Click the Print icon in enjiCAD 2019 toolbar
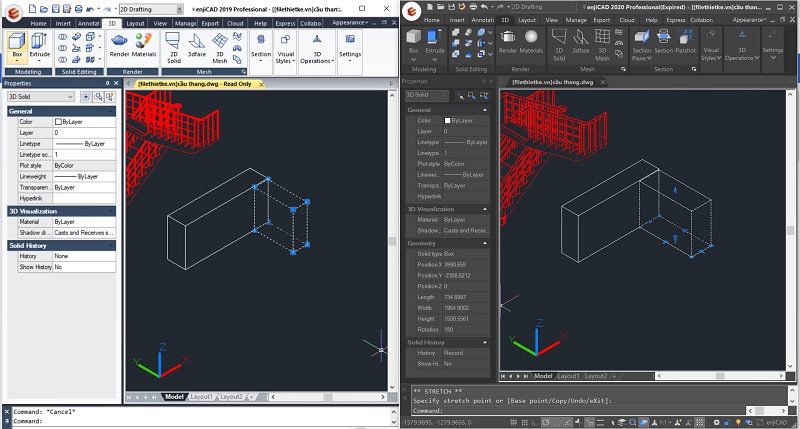The image size is (800, 429). point(78,9)
